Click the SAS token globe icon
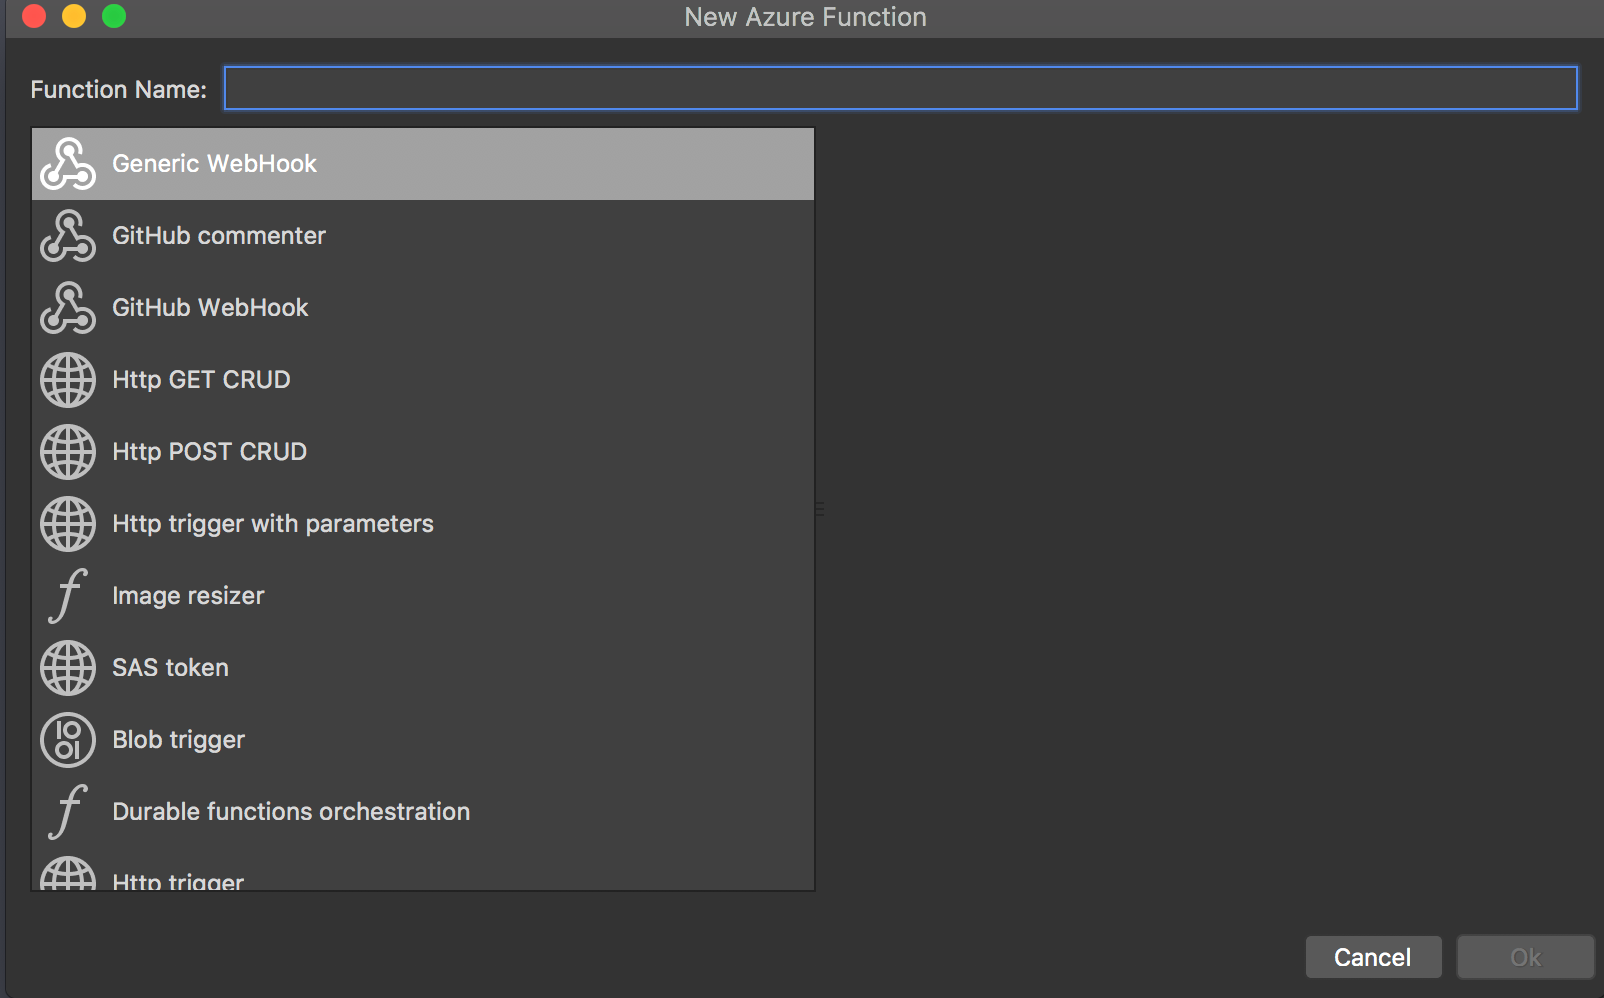1604x998 pixels. coord(68,668)
